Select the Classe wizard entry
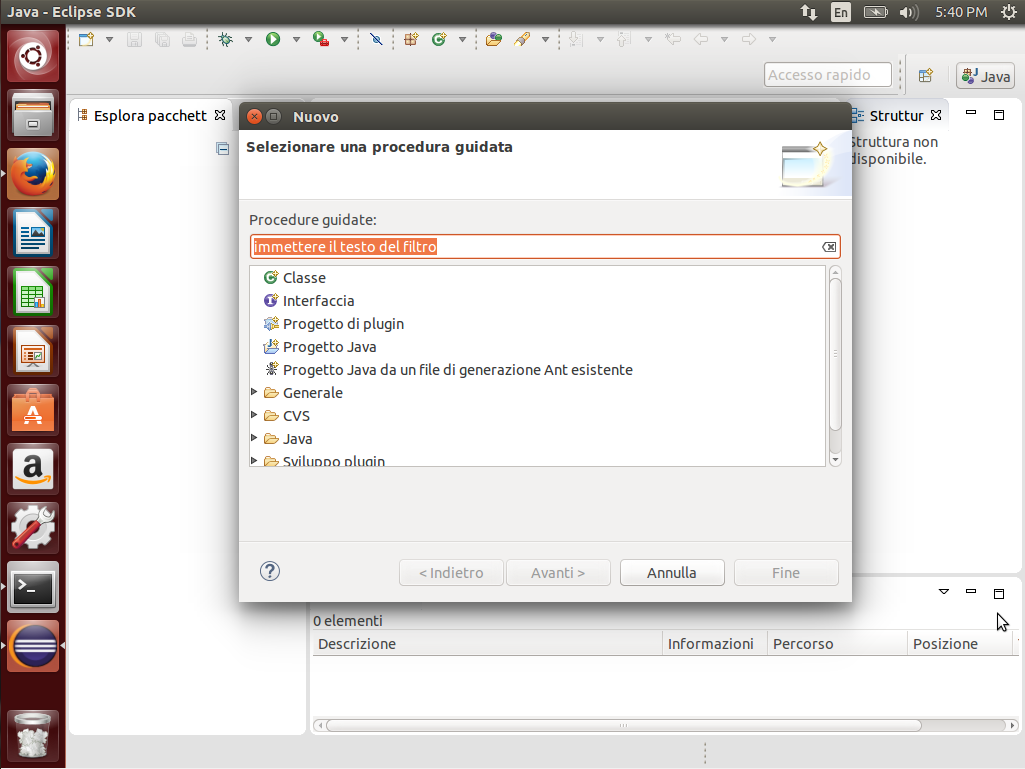Screen dimensions: 1025x769 (304, 278)
